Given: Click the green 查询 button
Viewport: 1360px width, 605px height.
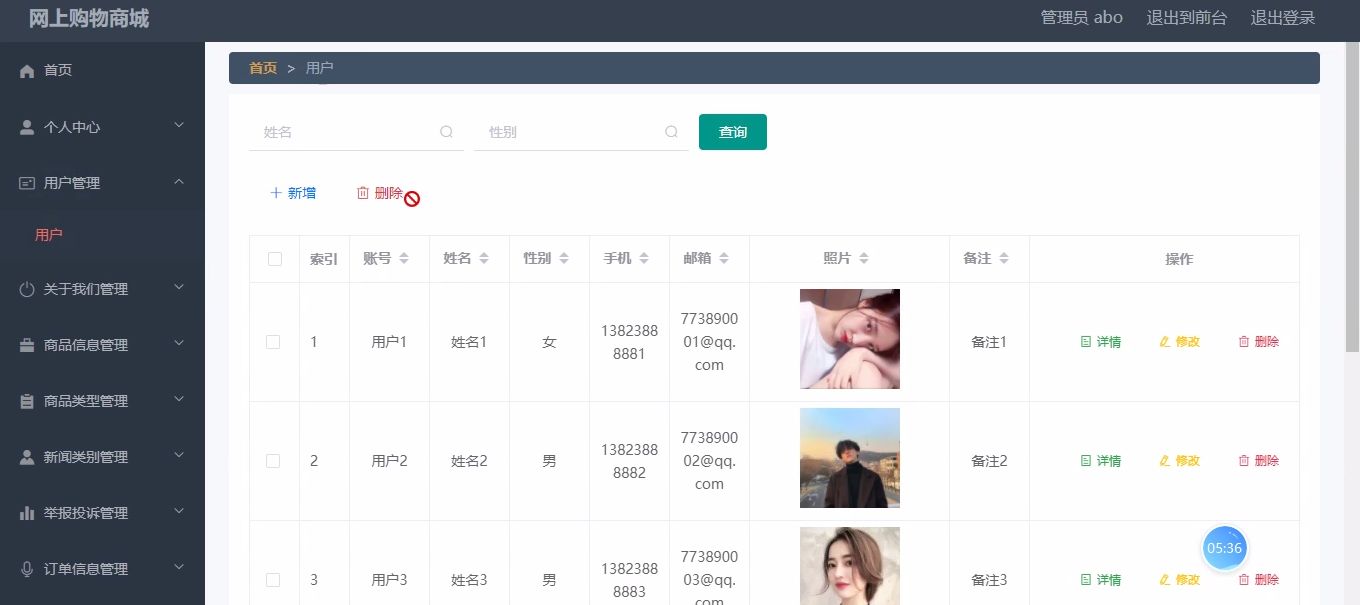Looking at the screenshot, I should point(733,132).
